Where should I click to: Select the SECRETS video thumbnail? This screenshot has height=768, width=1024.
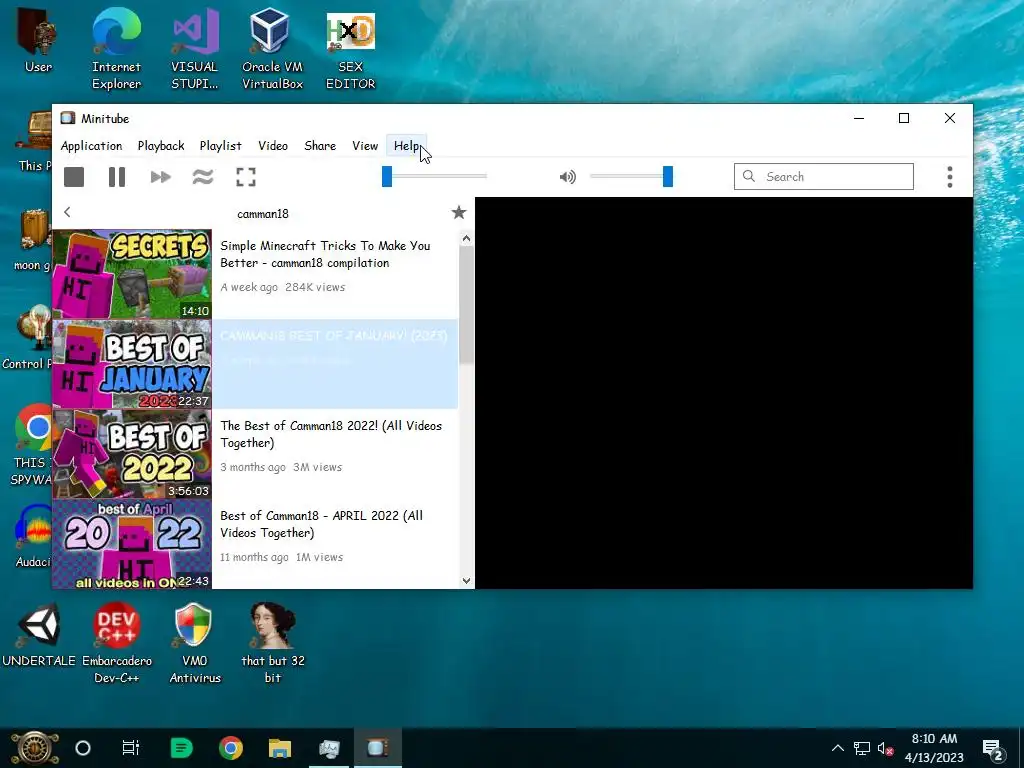pos(132,274)
